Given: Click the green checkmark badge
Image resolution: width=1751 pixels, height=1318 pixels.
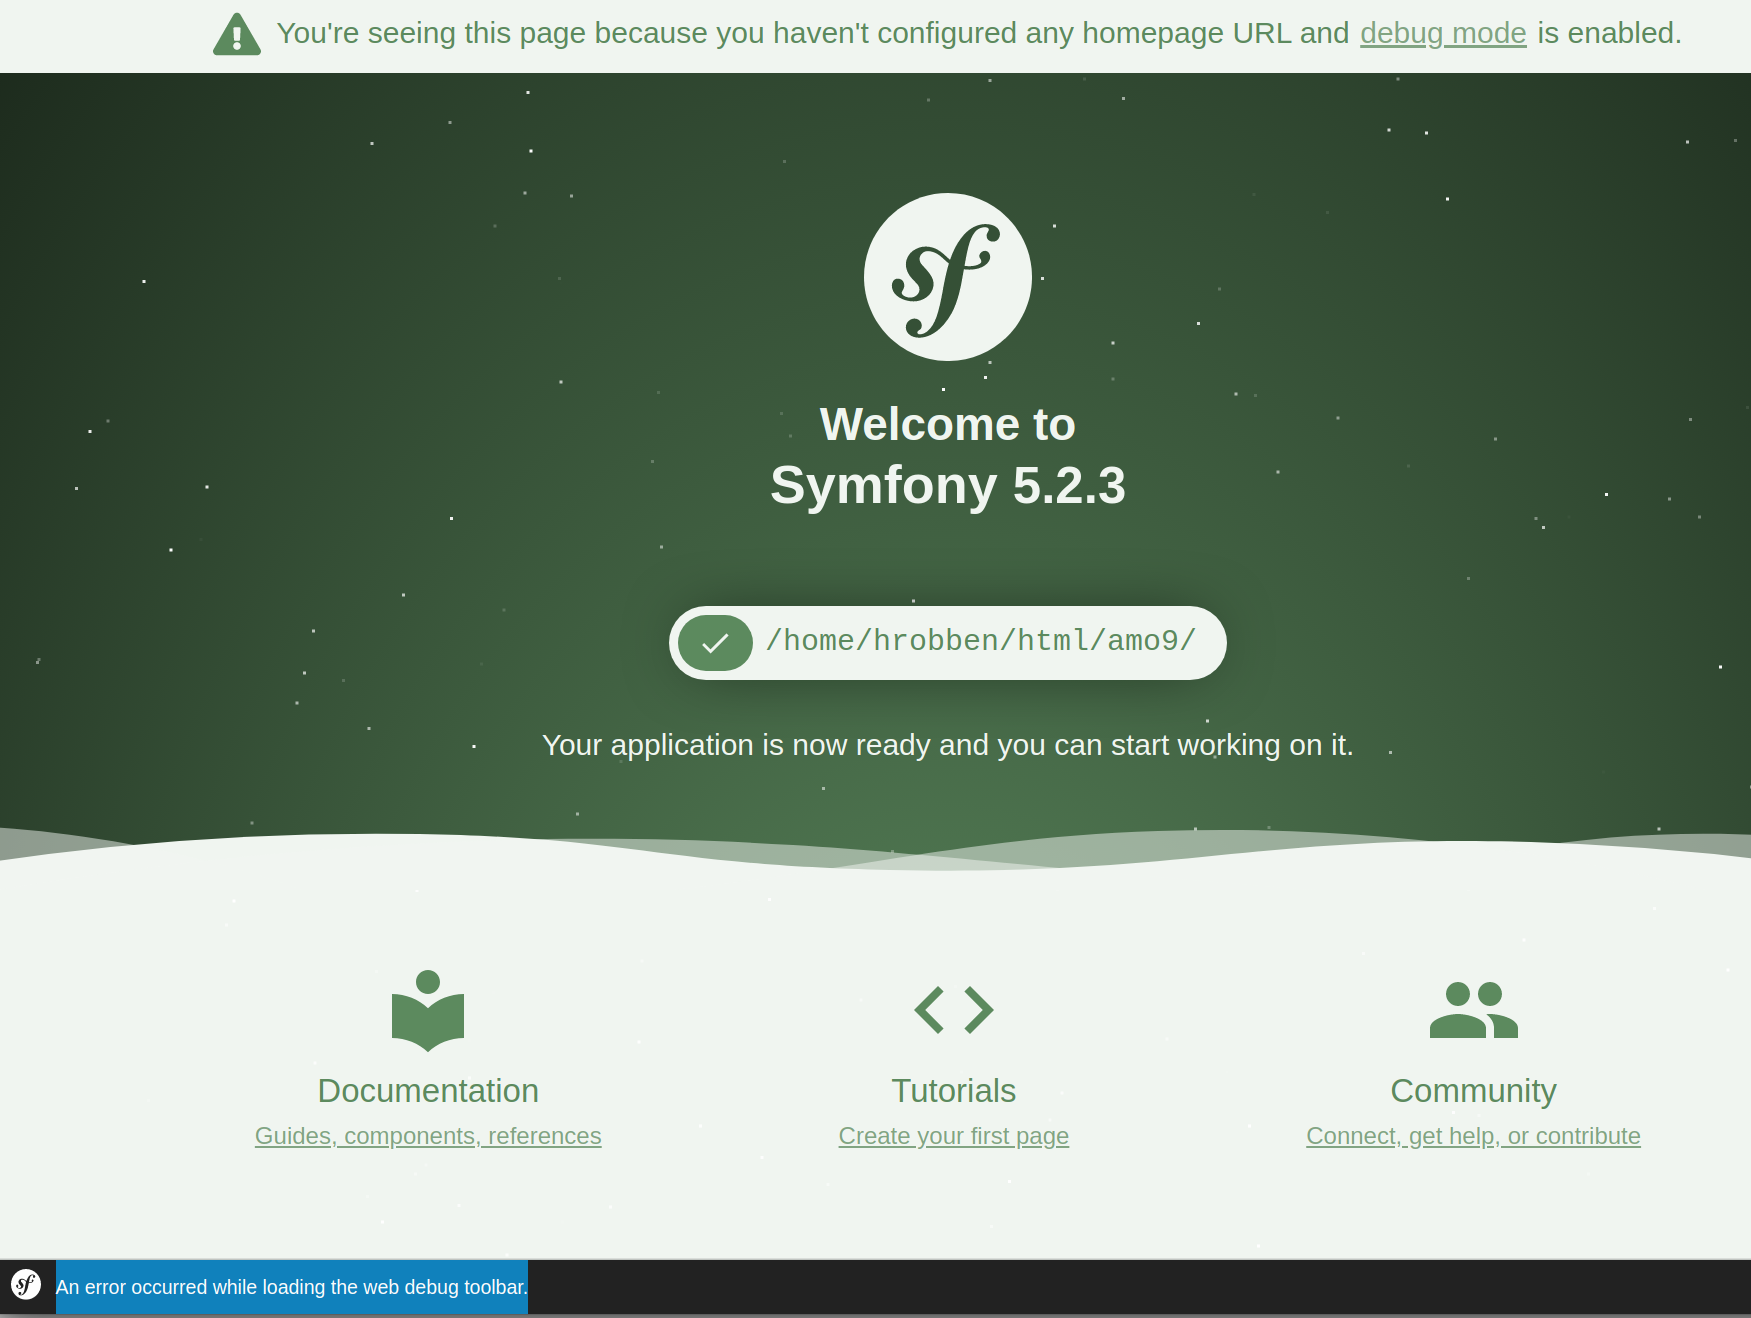Looking at the screenshot, I should (x=715, y=643).
